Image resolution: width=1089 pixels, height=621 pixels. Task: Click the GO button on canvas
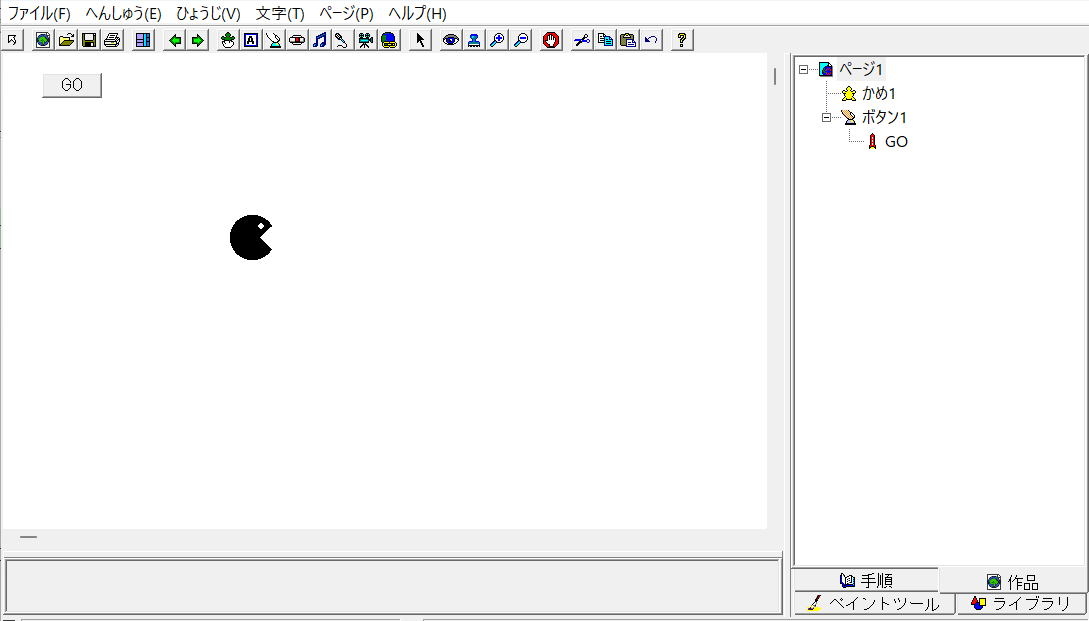(x=72, y=85)
